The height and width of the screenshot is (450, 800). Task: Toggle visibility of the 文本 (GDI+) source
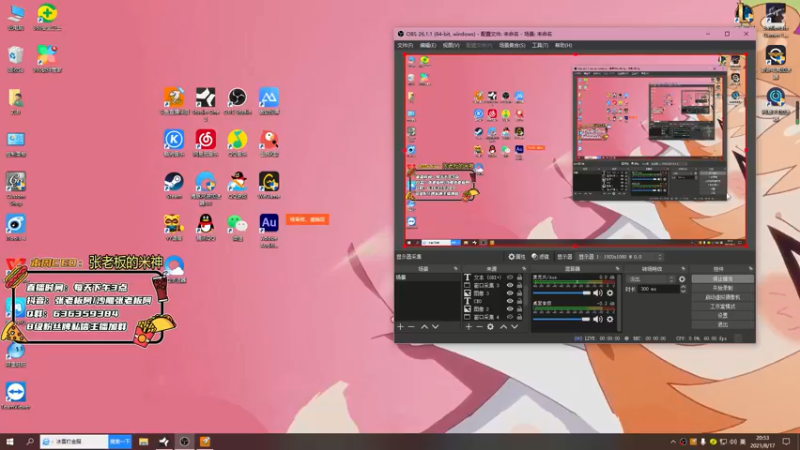click(x=510, y=278)
